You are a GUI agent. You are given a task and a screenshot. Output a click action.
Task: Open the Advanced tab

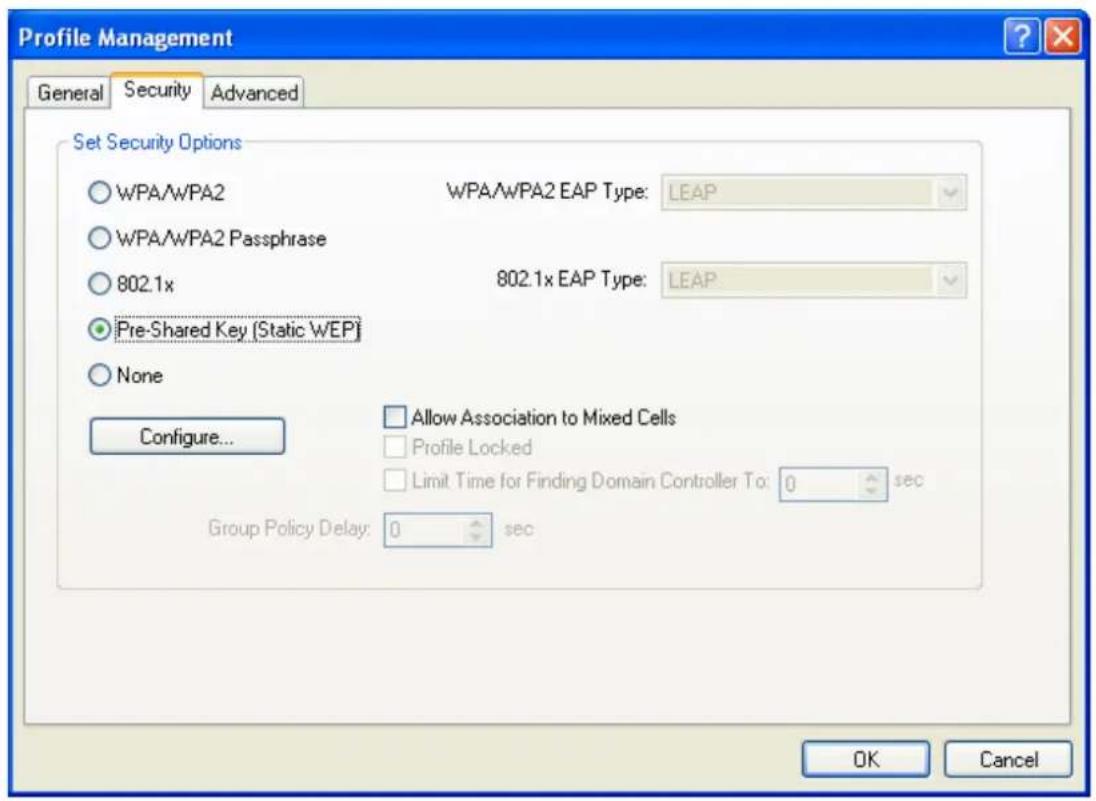pyautogui.click(x=254, y=93)
